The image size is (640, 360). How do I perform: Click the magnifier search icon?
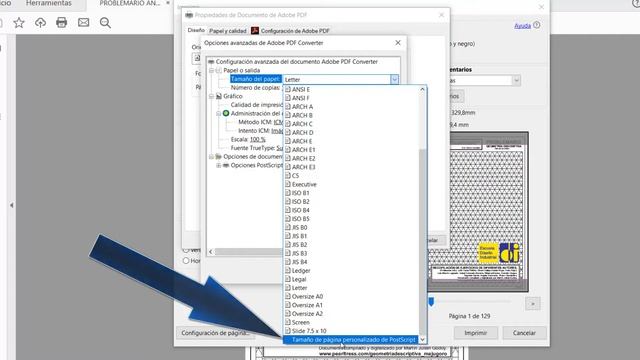(x=105, y=22)
